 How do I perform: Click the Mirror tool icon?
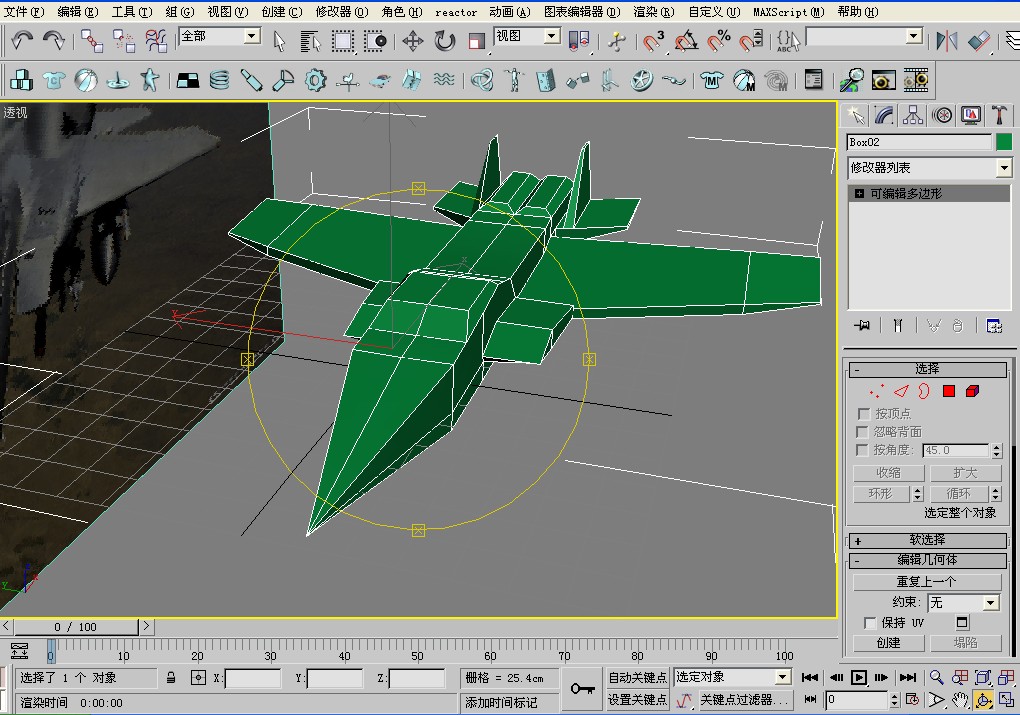pyautogui.click(x=946, y=41)
